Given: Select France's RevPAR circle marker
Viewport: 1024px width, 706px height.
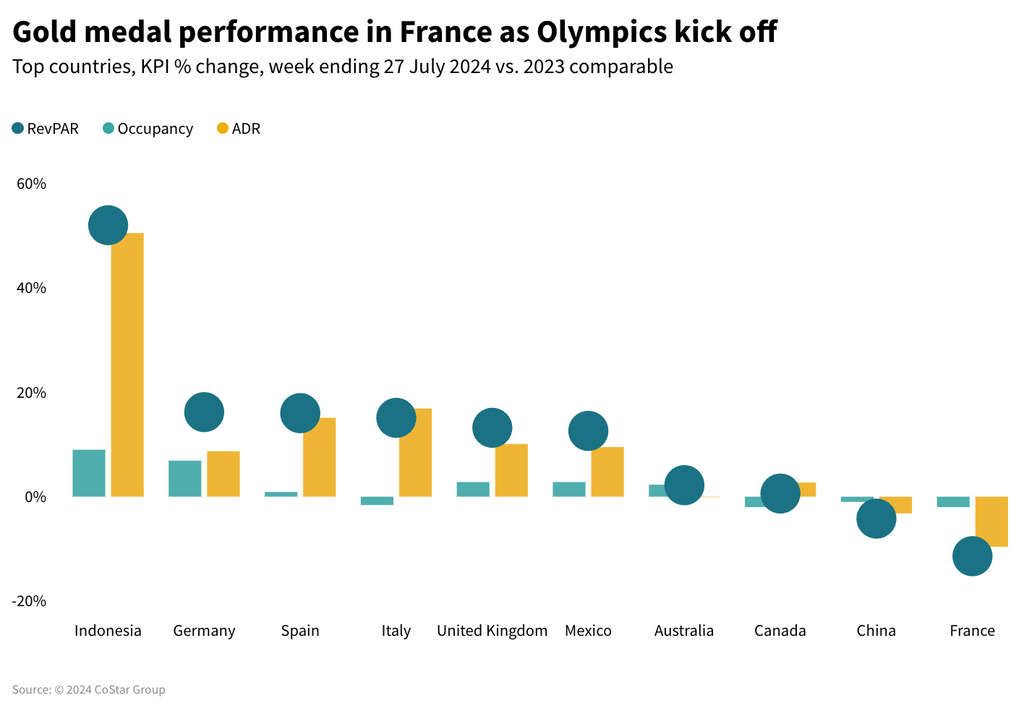Looking at the screenshot, I should (x=972, y=556).
